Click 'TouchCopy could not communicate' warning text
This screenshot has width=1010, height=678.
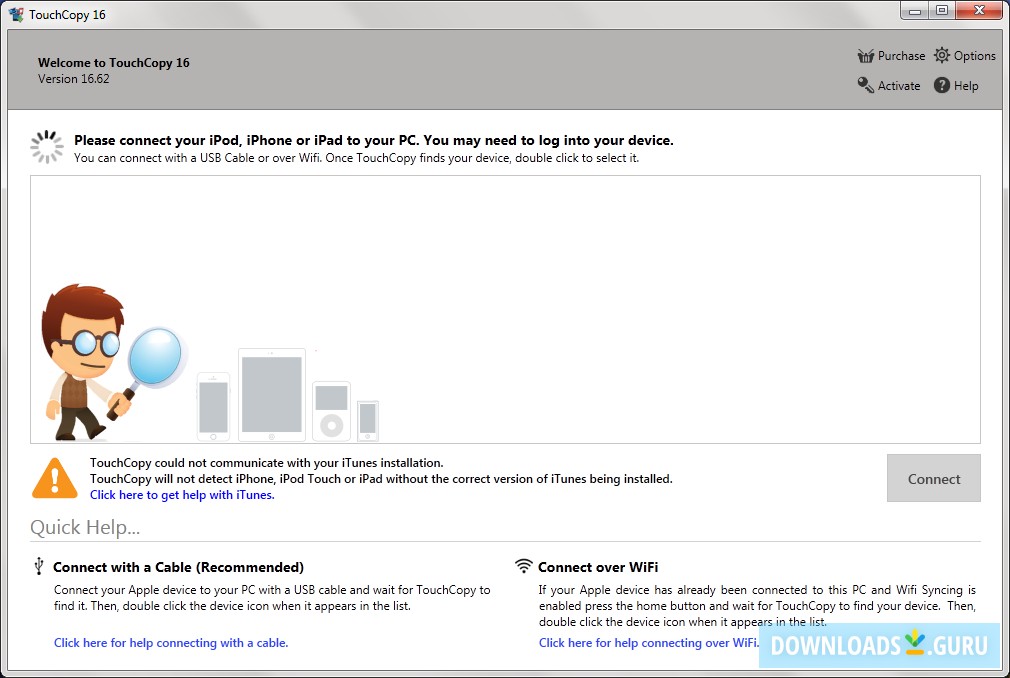pos(266,462)
